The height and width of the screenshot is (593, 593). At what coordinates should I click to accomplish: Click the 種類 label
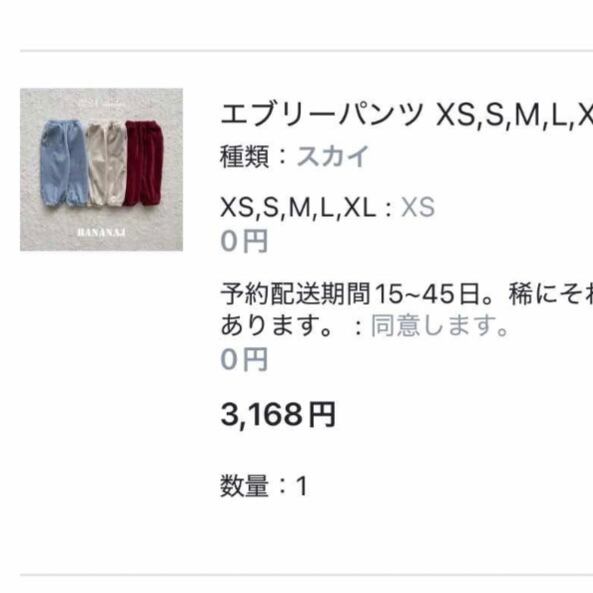tap(245, 156)
